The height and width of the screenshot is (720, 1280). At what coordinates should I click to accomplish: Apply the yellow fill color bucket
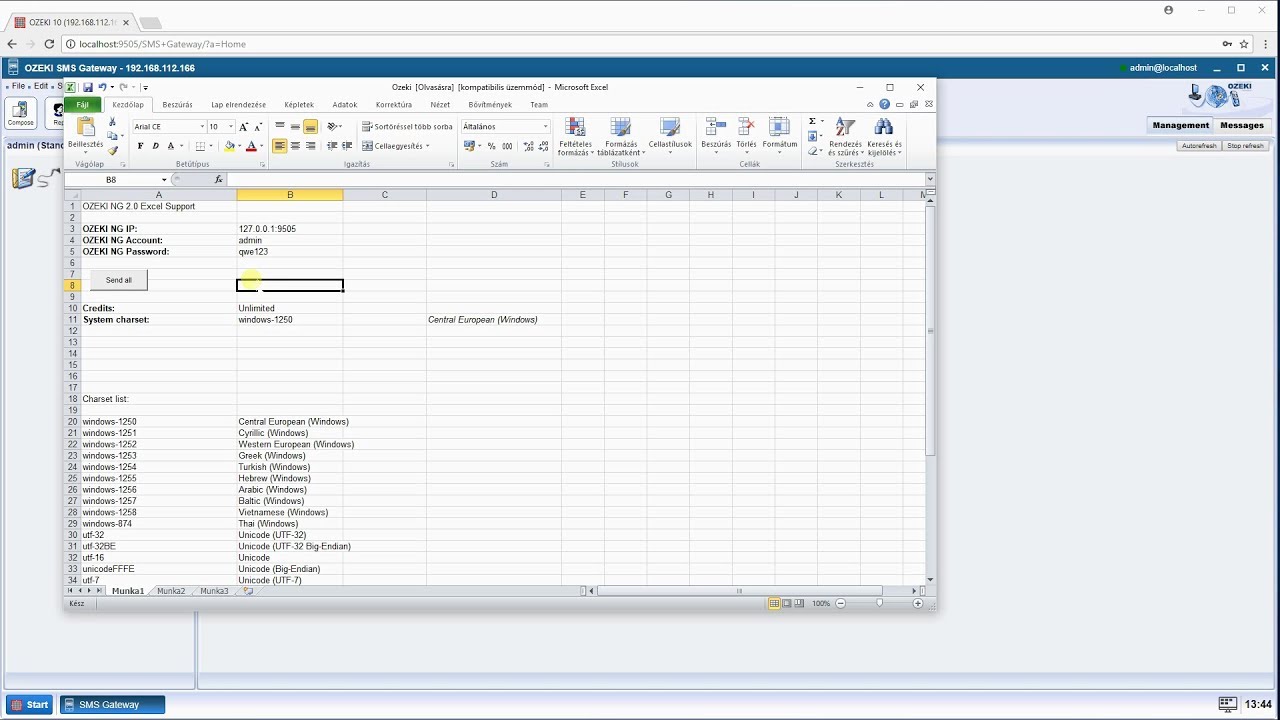click(x=229, y=146)
